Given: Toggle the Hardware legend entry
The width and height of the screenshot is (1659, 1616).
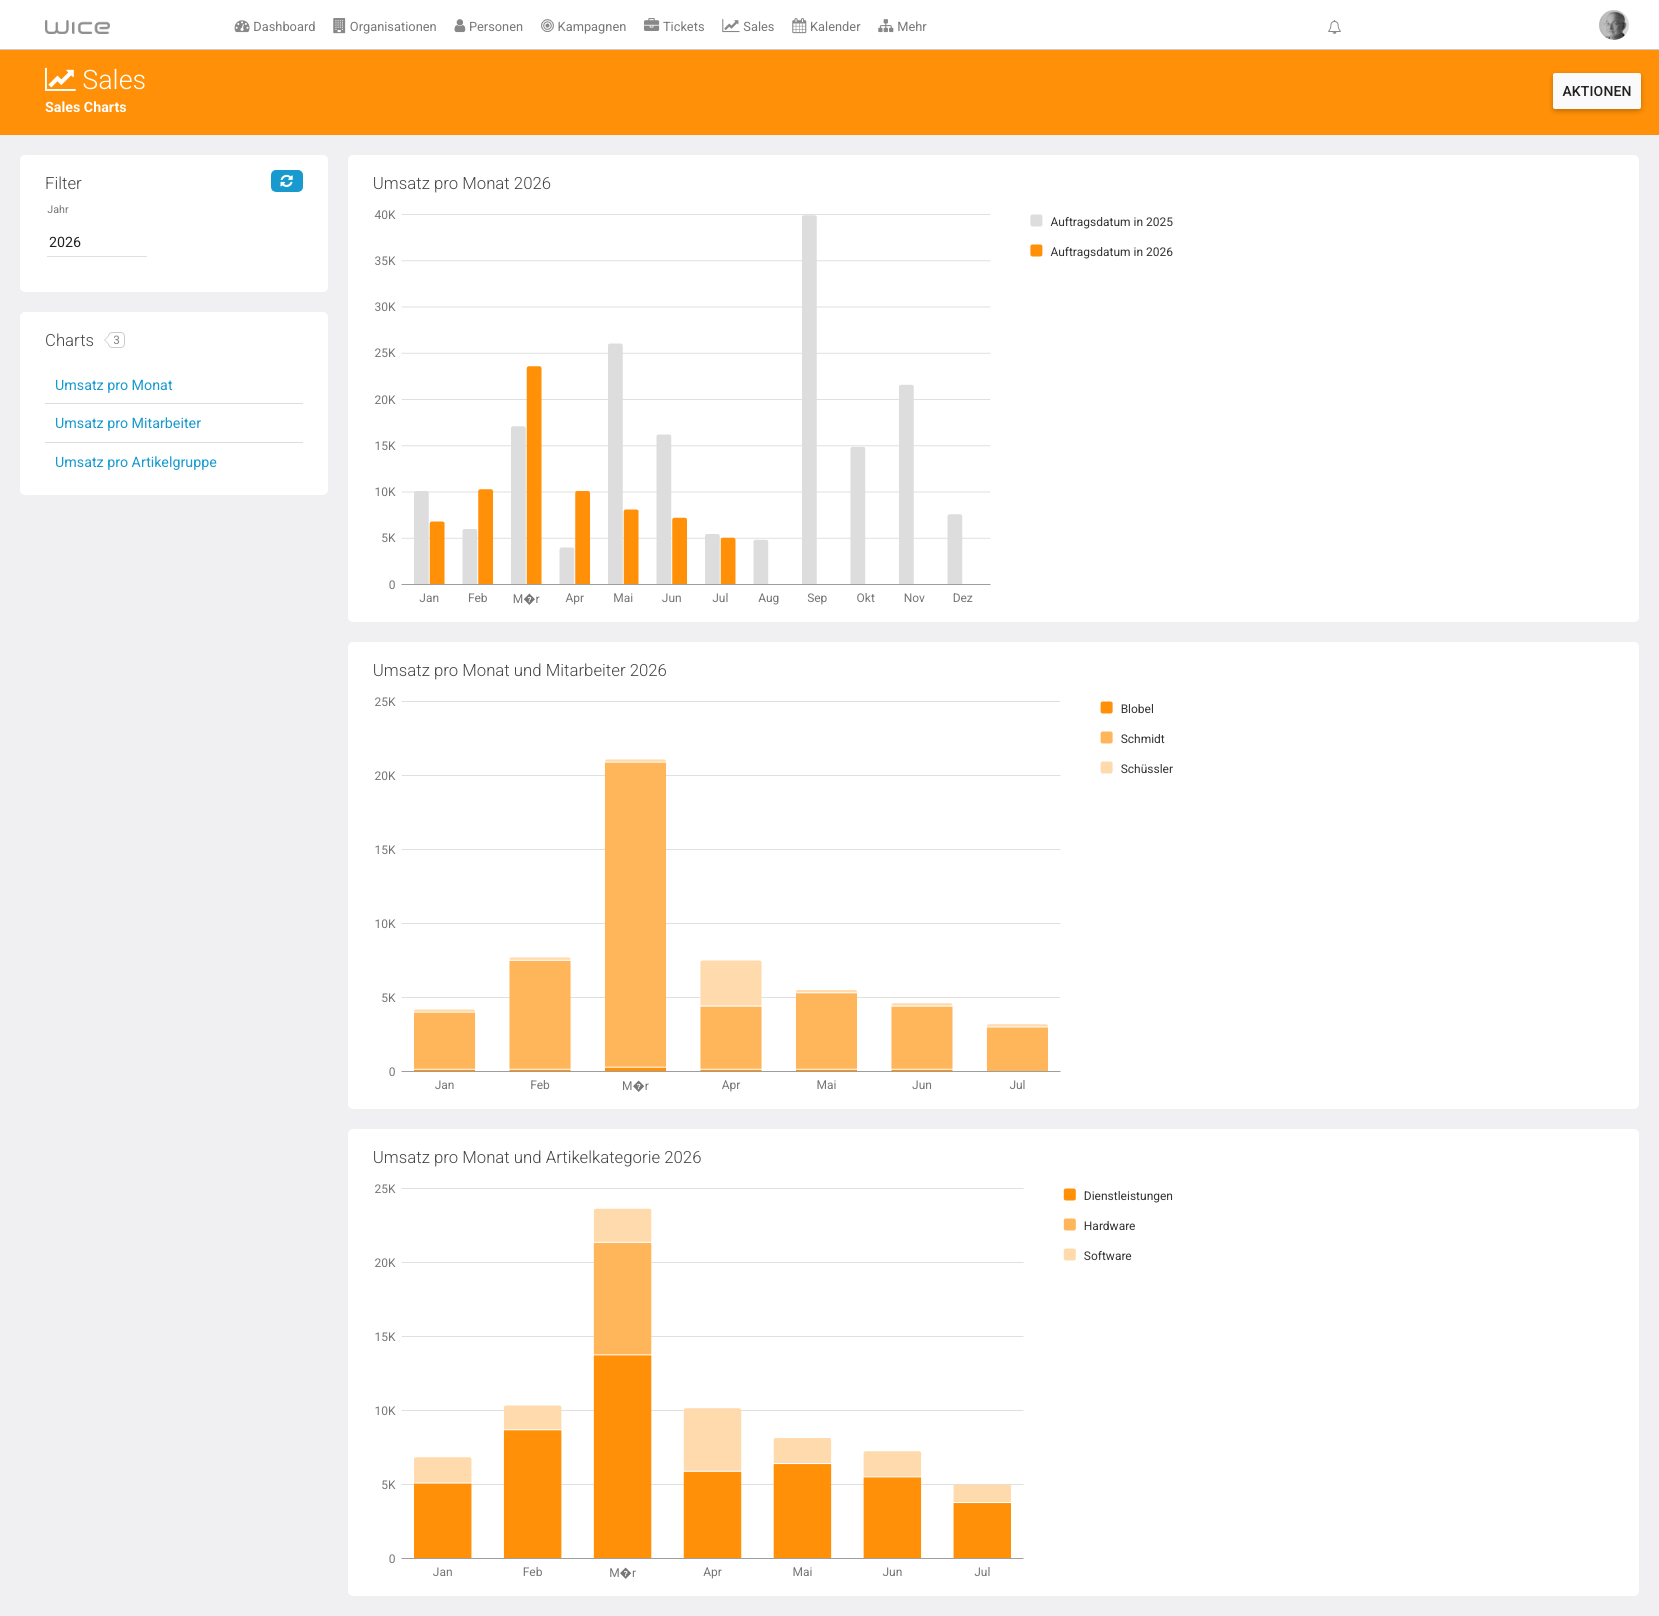Looking at the screenshot, I should [1099, 1225].
